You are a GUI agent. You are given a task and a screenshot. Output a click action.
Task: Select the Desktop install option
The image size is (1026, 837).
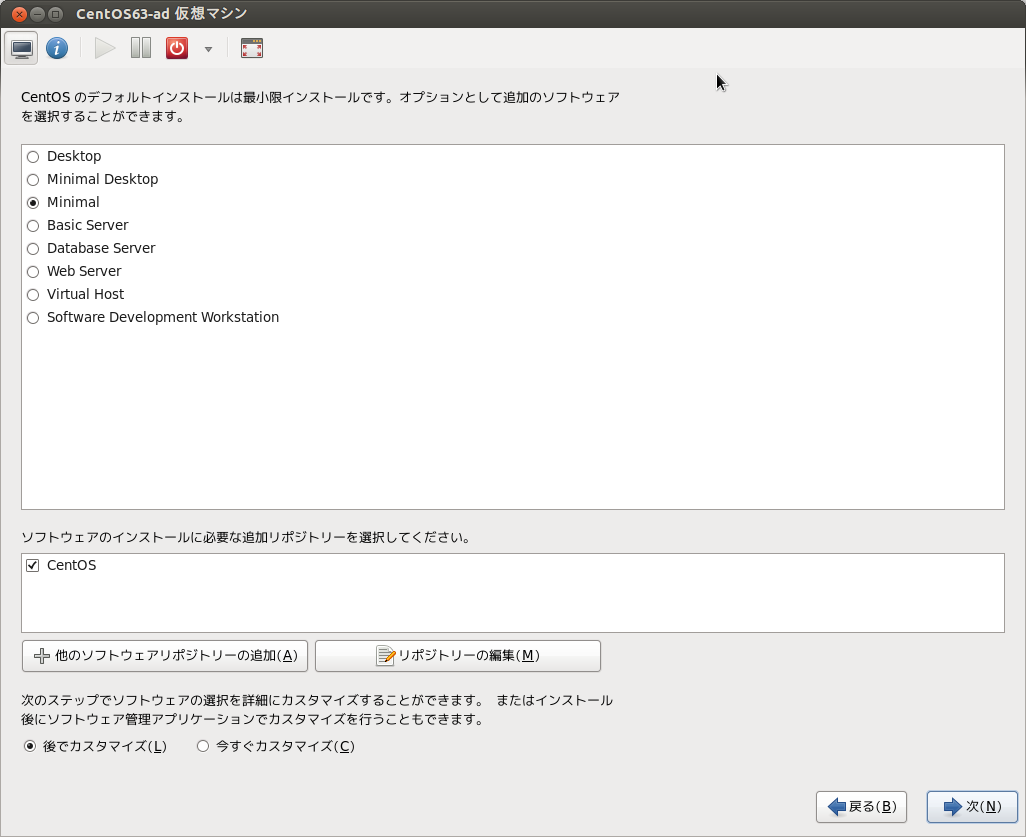tap(33, 156)
